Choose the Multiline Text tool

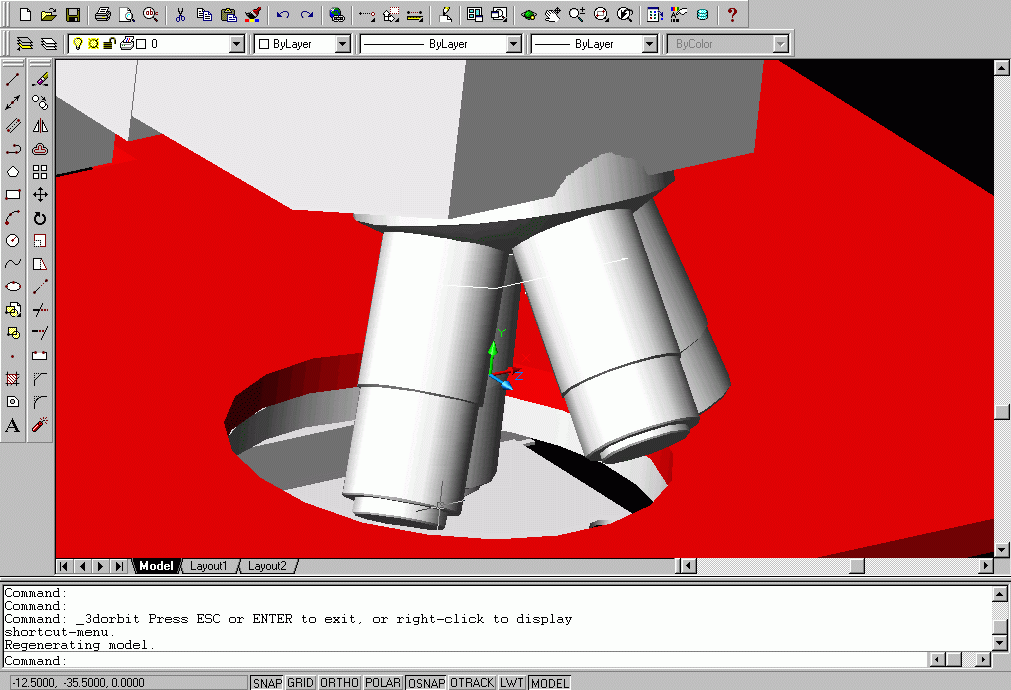[x=13, y=426]
